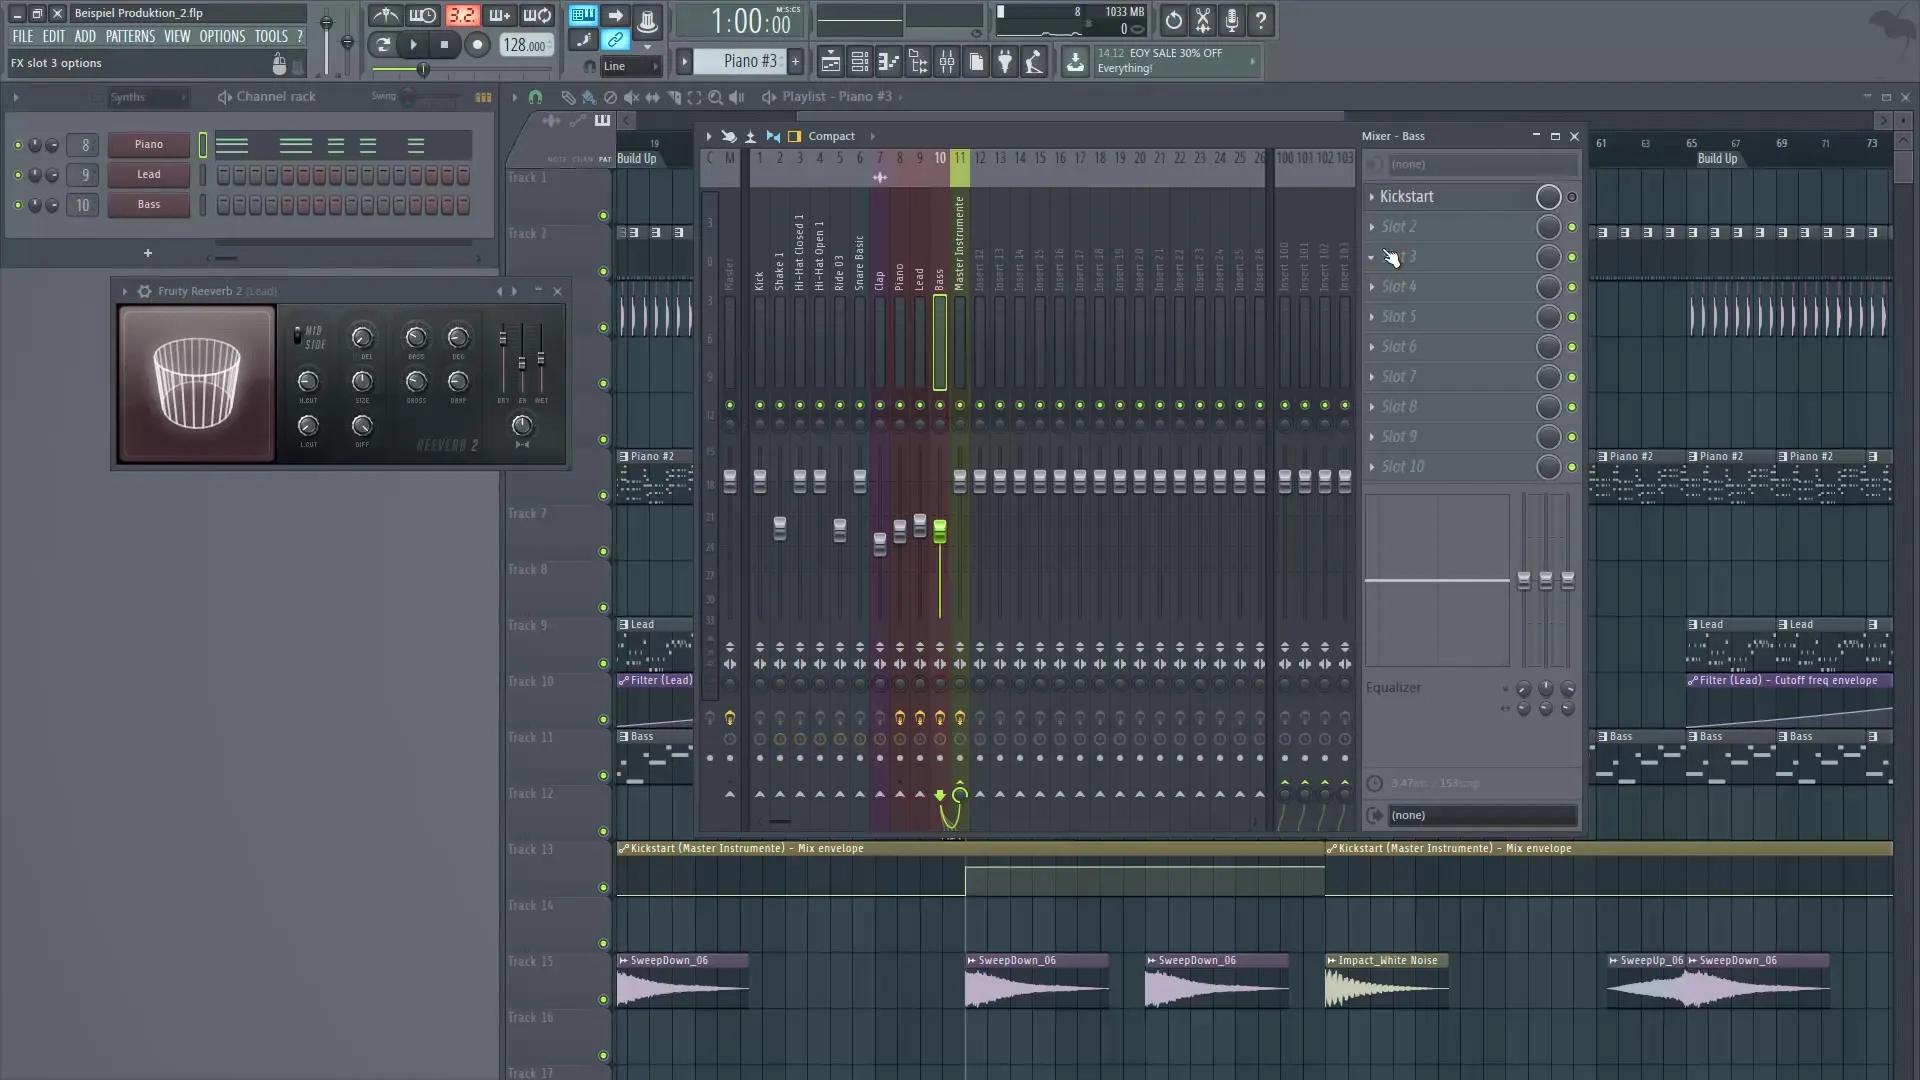Open the typing keyboard to piano icon
1920x1080 pixels.
tap(583, 16)
